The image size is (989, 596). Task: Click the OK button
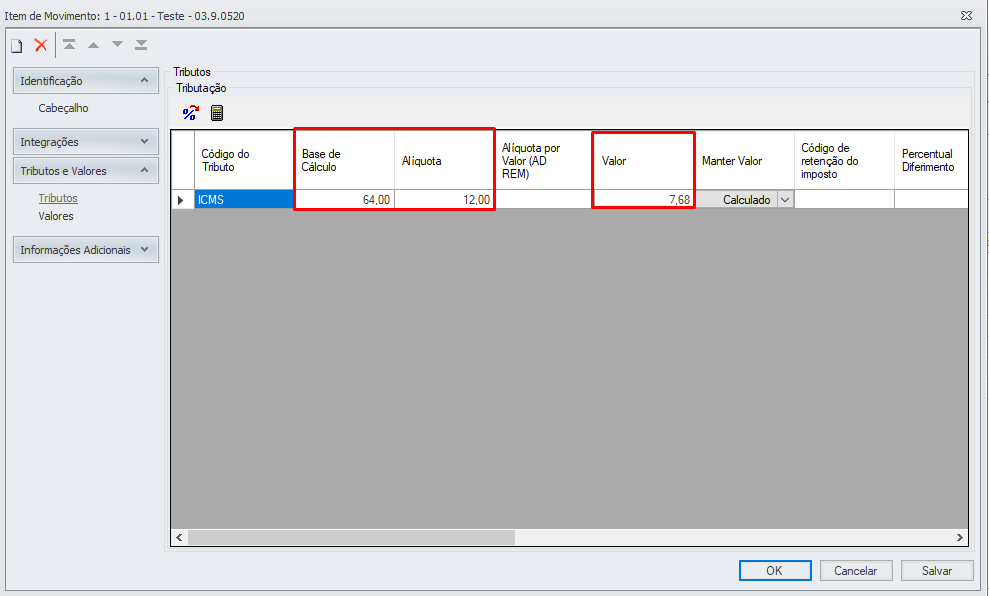point(775,571)
